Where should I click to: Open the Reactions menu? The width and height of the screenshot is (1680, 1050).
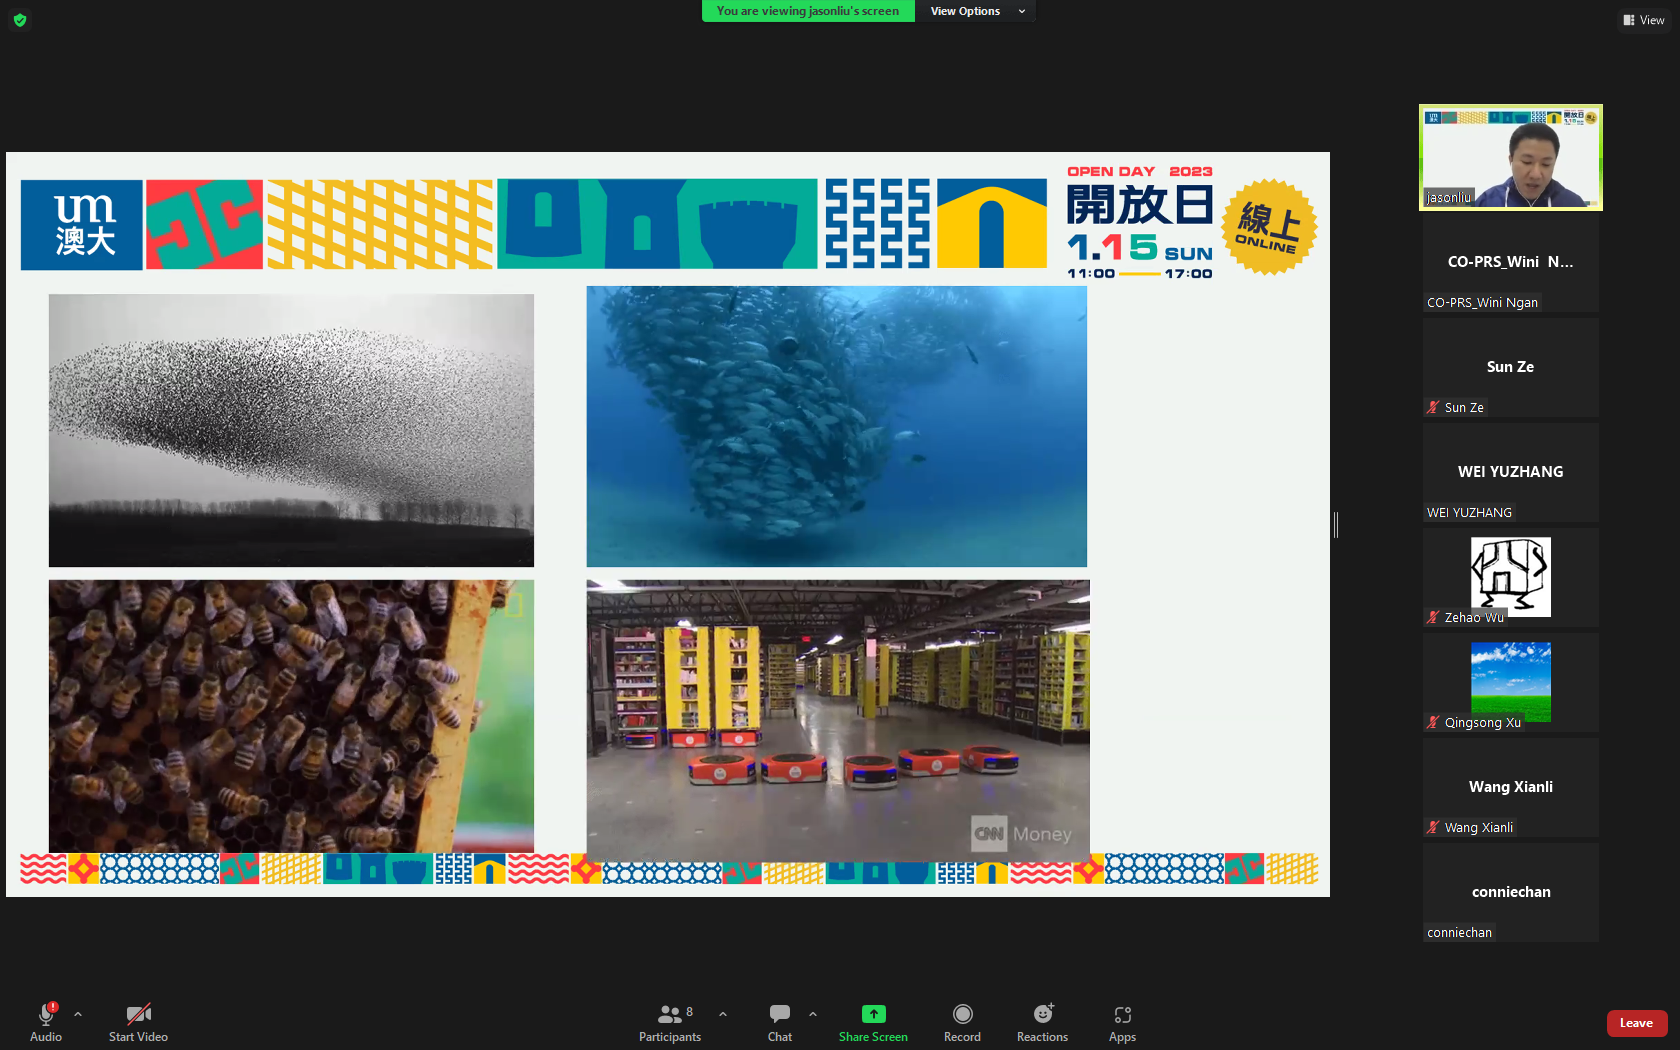tap(1042, 1022)
